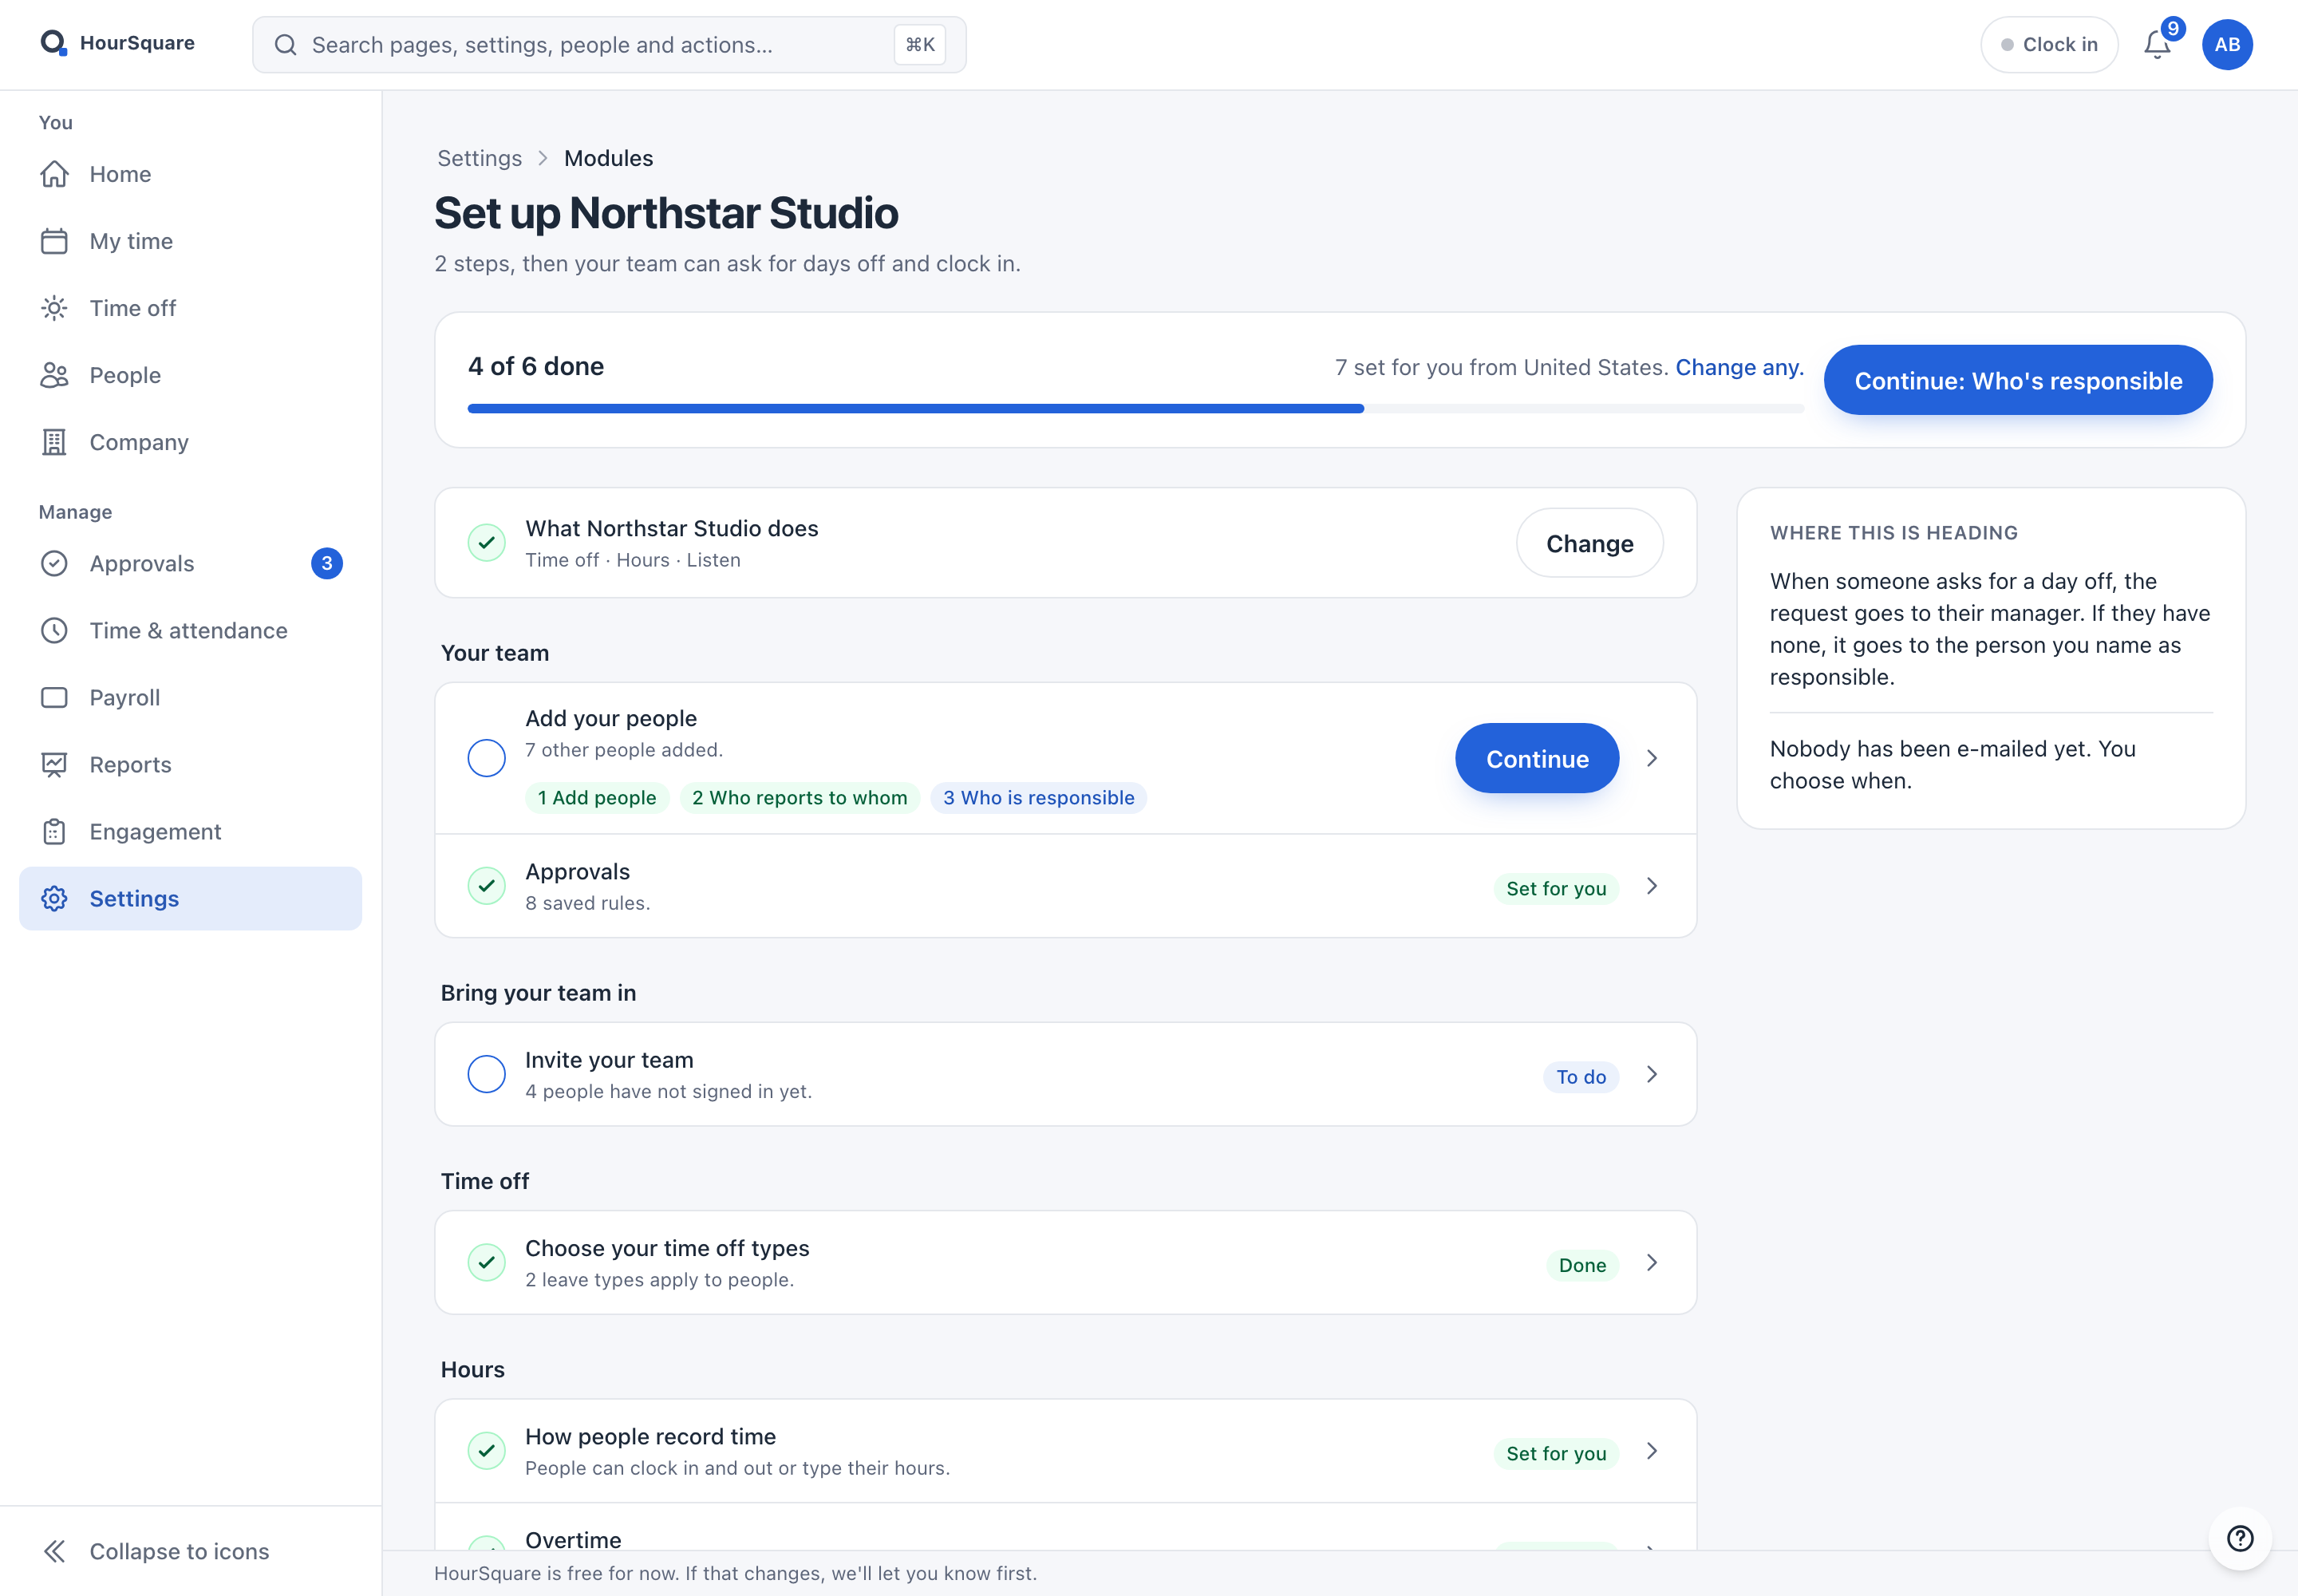Expand the Add your people row chevron
This screenshot has height=1596, width=2298.
[1652, 758]
